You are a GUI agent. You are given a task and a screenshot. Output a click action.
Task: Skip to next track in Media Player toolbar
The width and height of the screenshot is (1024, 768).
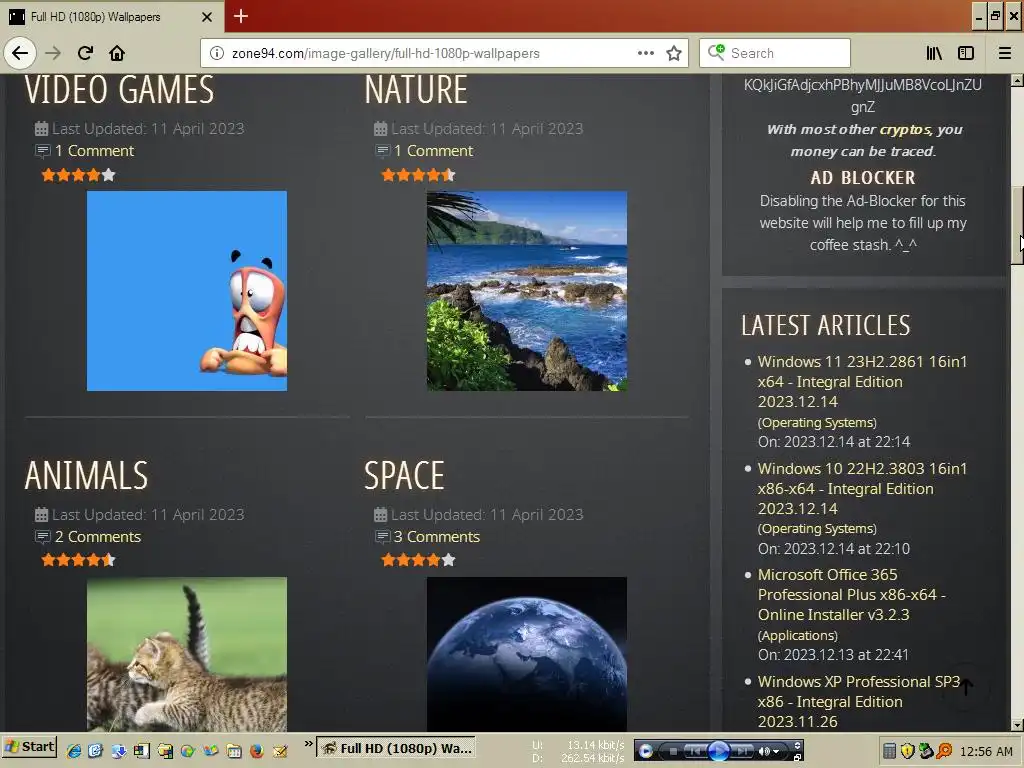(x=742, y=752)
